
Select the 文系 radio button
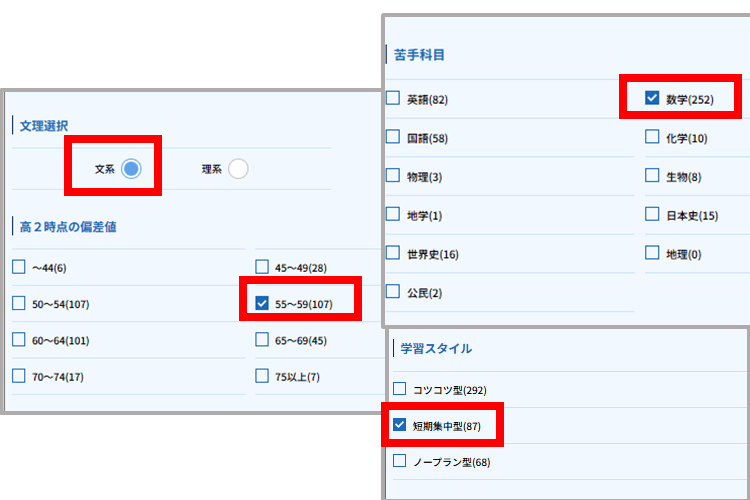tap(131, 169)
